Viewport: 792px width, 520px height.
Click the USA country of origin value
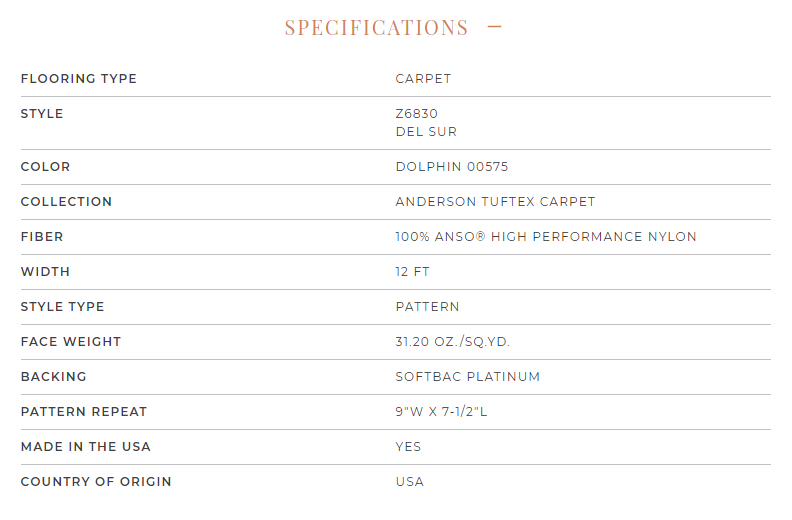(410, 482)
